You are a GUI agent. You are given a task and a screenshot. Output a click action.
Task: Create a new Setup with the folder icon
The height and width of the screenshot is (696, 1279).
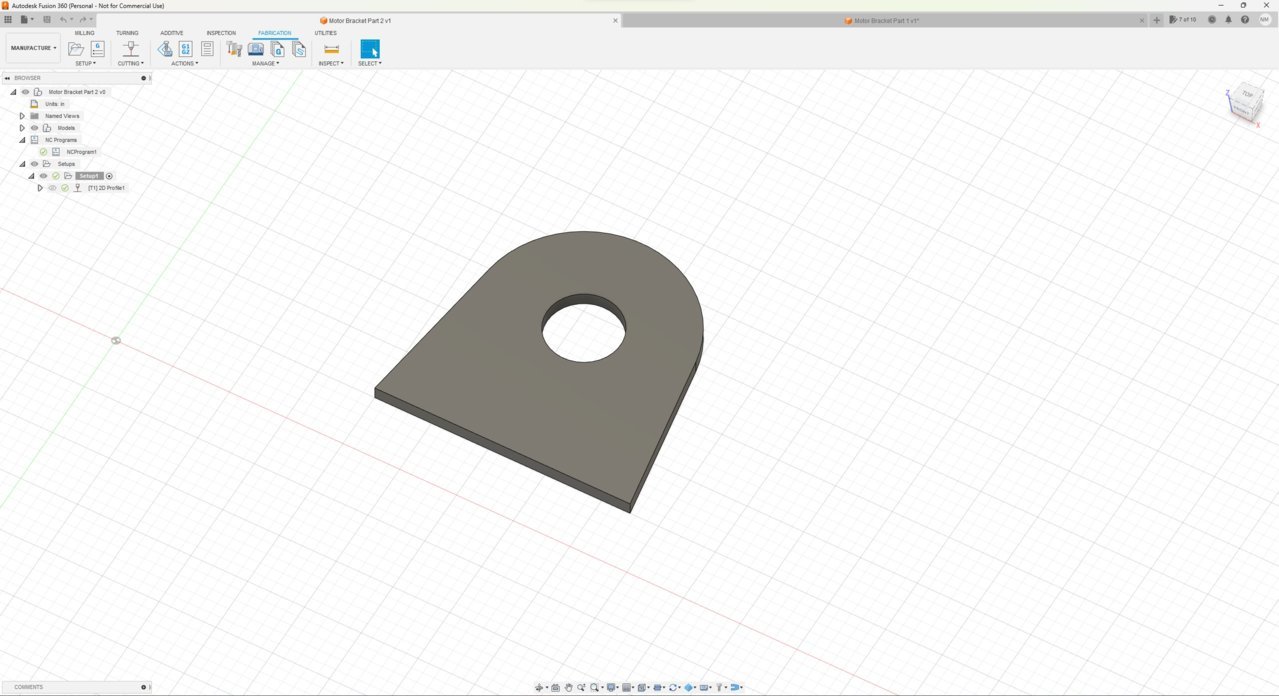click(76, 49)
